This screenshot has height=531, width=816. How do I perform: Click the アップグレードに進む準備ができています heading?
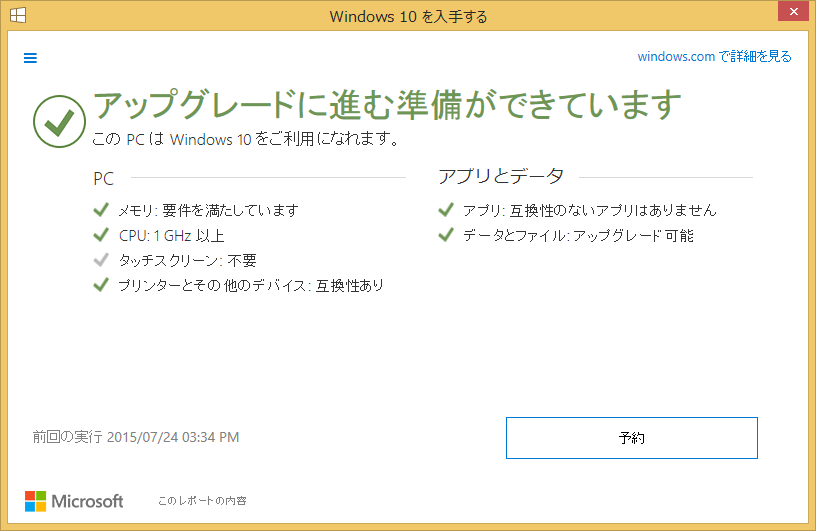[x=387, y=105]
